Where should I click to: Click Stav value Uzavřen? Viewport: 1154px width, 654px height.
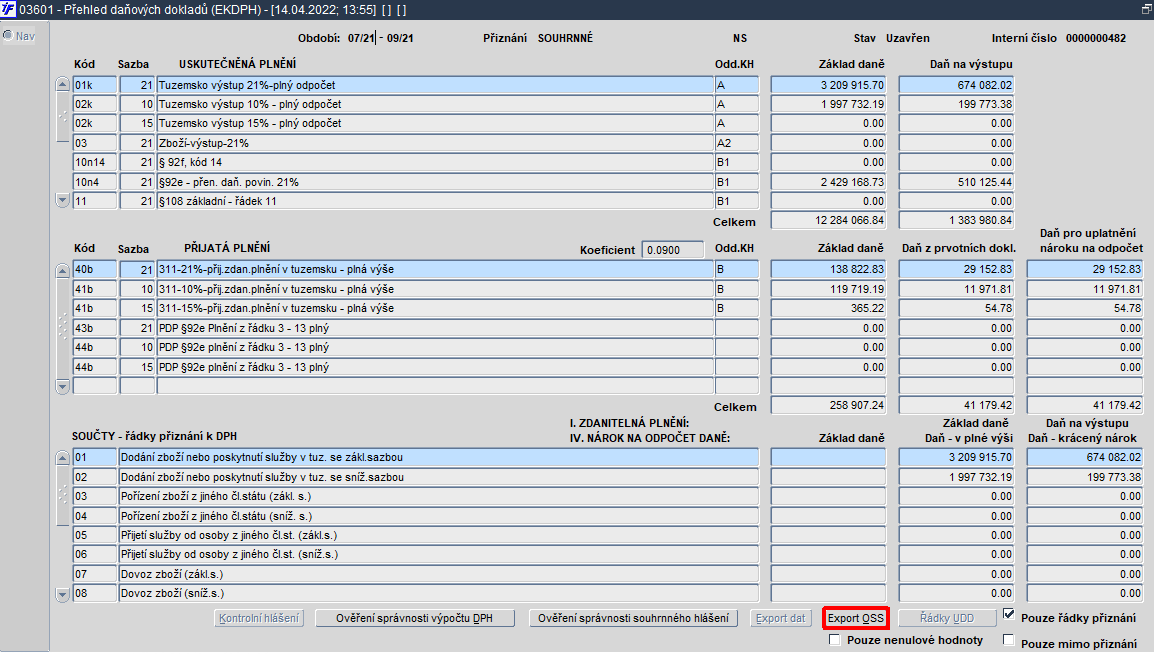907,38
